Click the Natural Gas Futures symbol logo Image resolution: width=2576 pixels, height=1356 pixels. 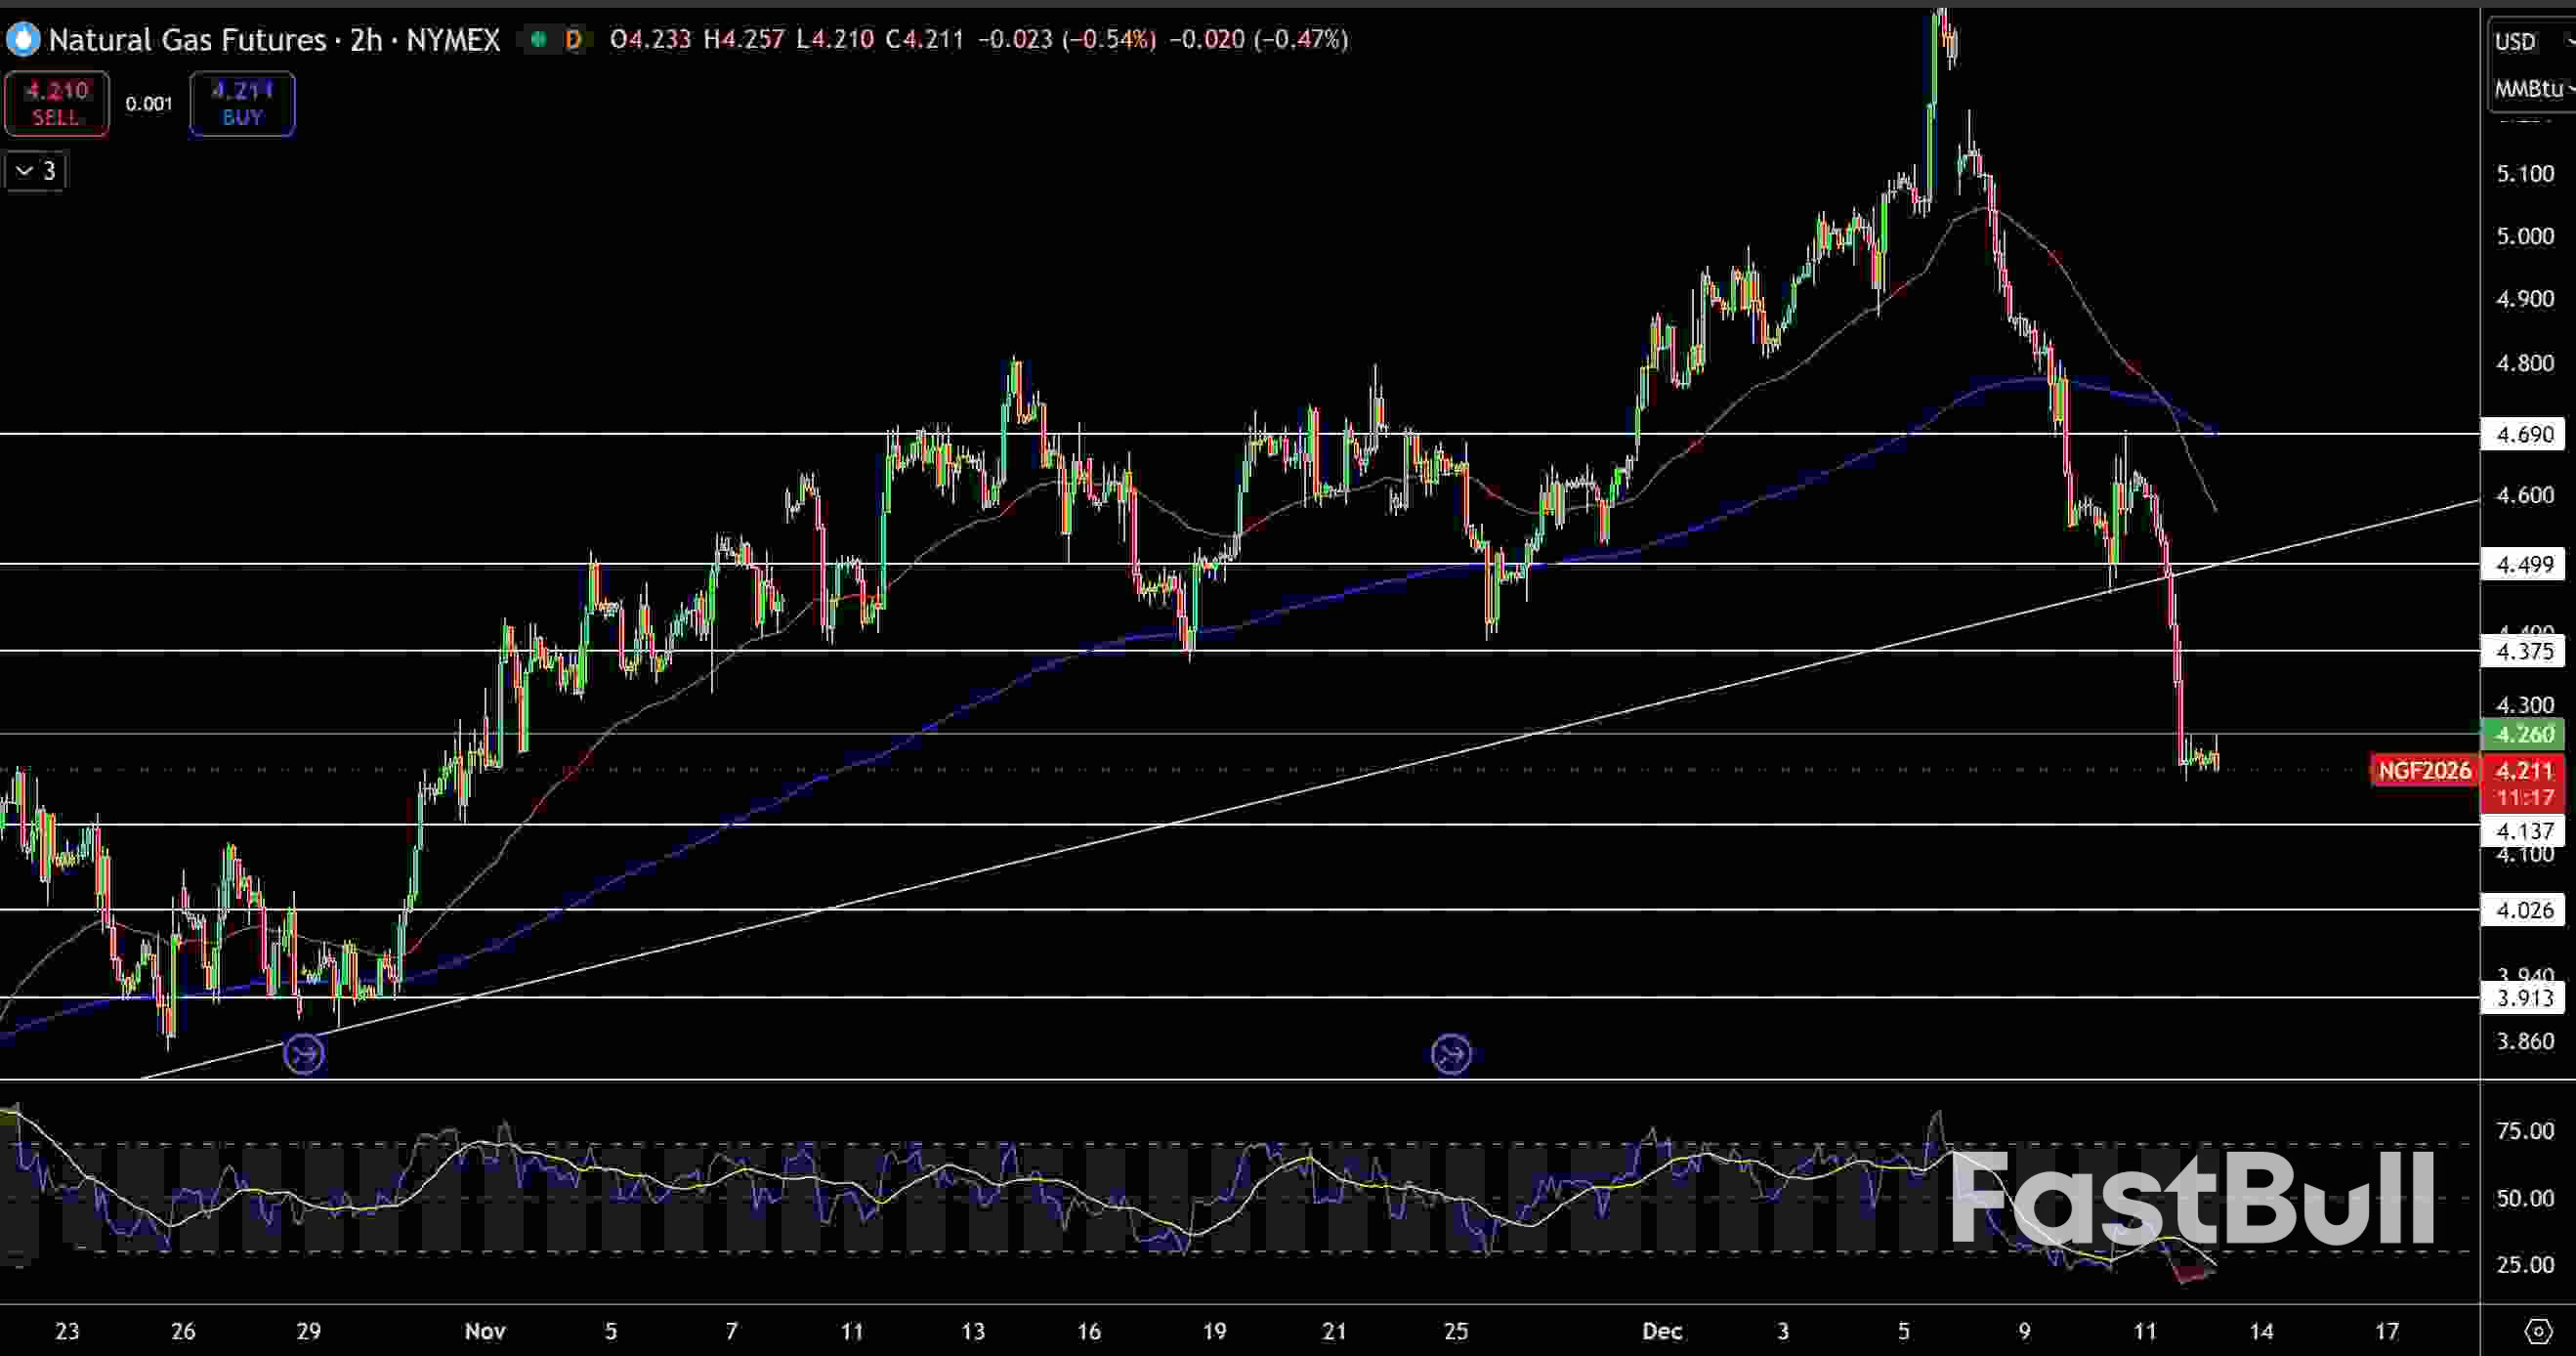click(x=22, y=40)
